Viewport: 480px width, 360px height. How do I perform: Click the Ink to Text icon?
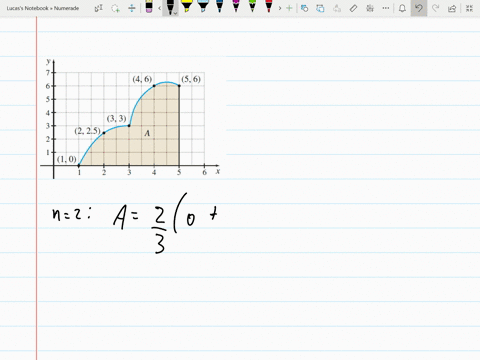coord(337,8)
